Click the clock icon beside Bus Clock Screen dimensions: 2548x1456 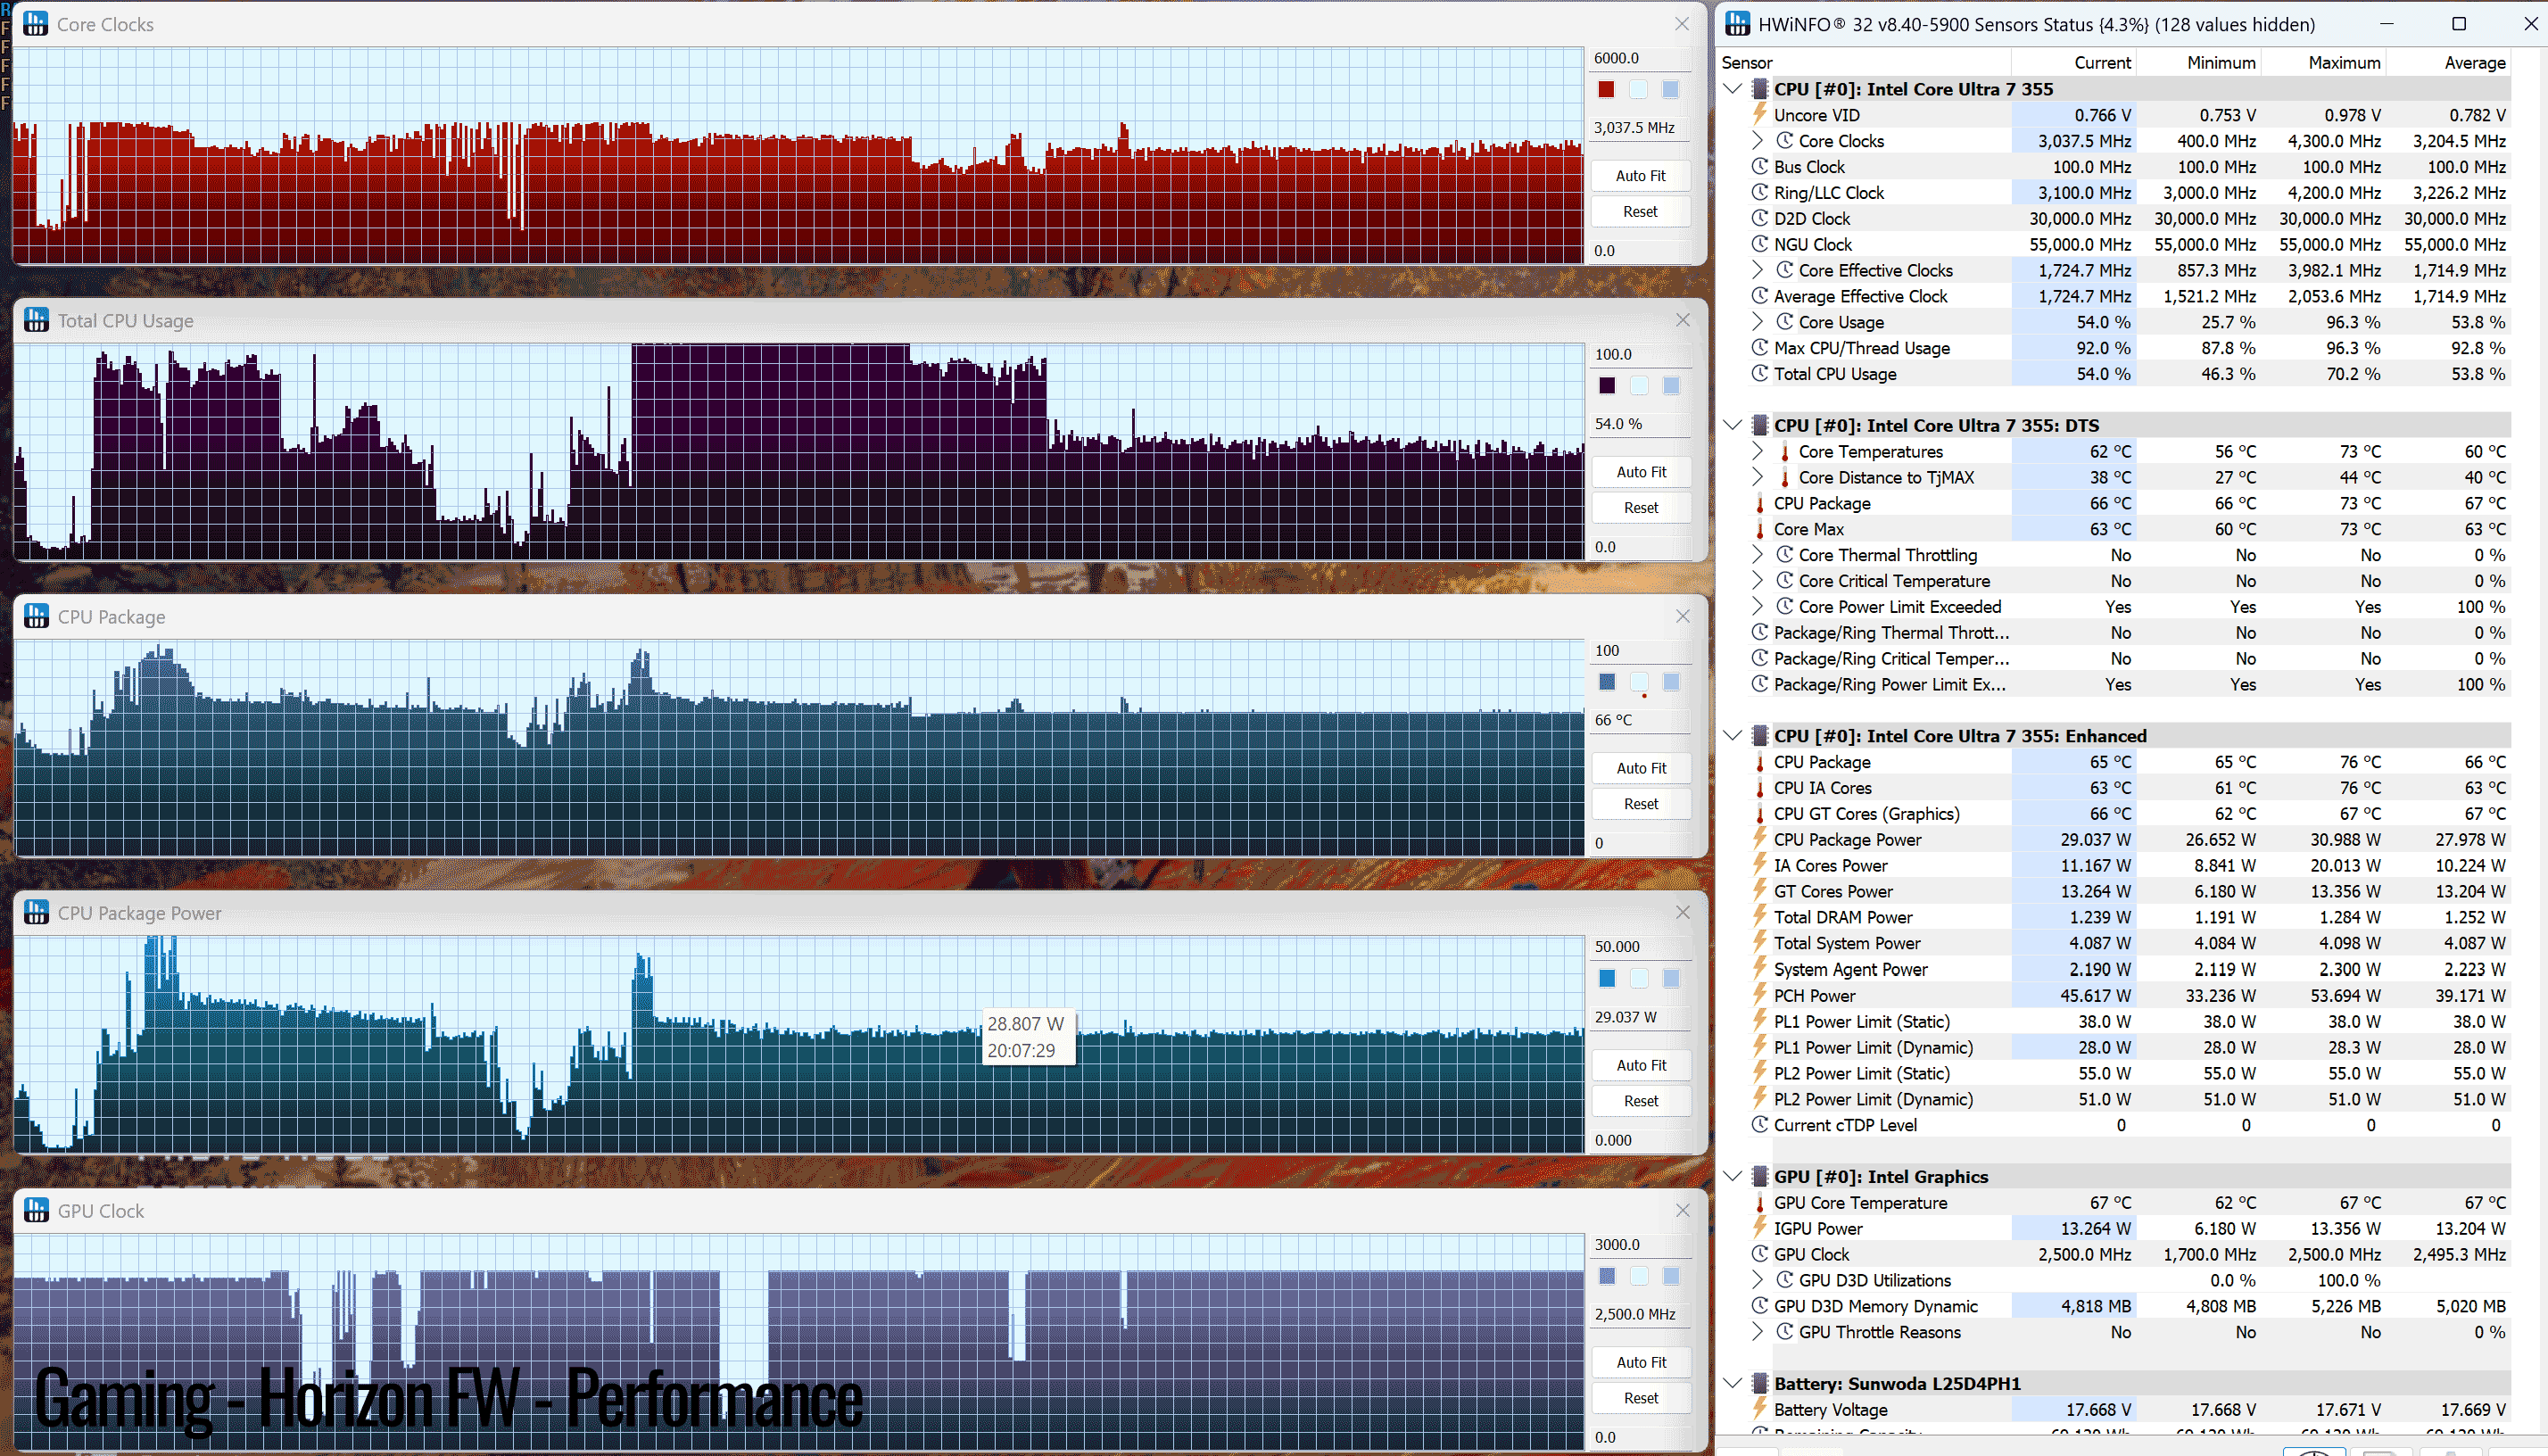point(1760,167)
